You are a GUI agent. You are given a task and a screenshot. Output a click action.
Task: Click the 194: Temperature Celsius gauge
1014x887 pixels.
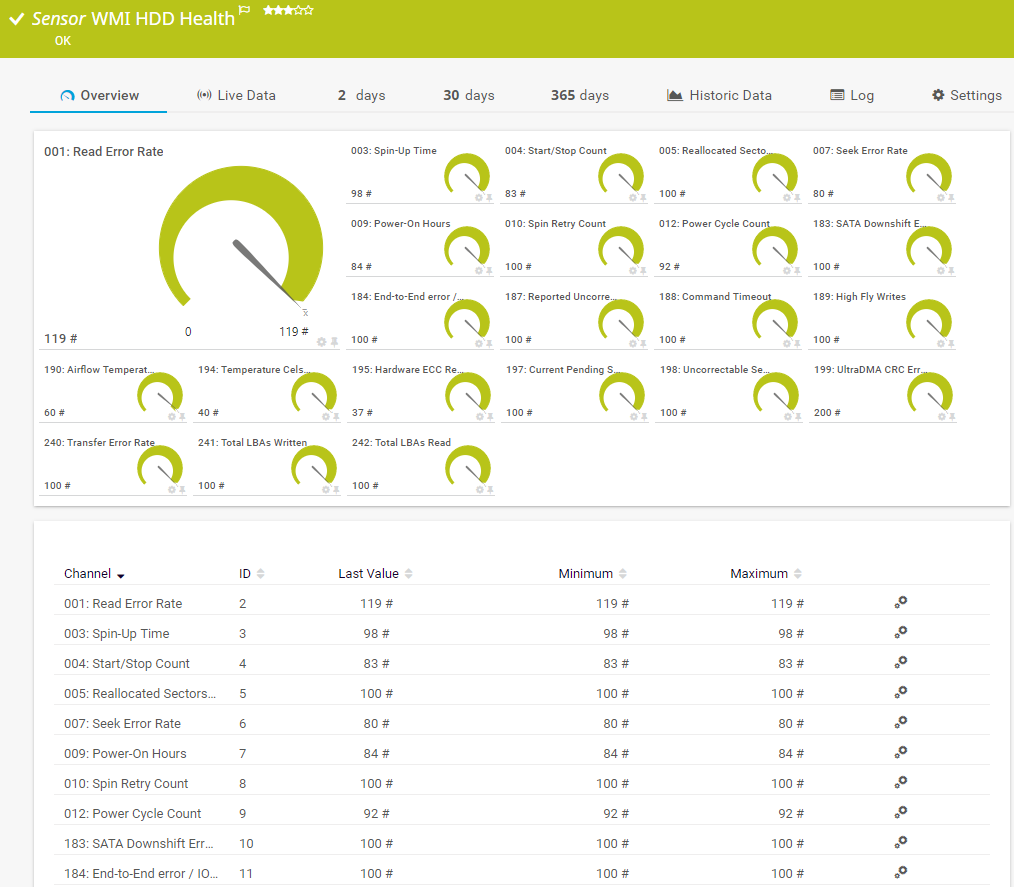click(314, 395)
